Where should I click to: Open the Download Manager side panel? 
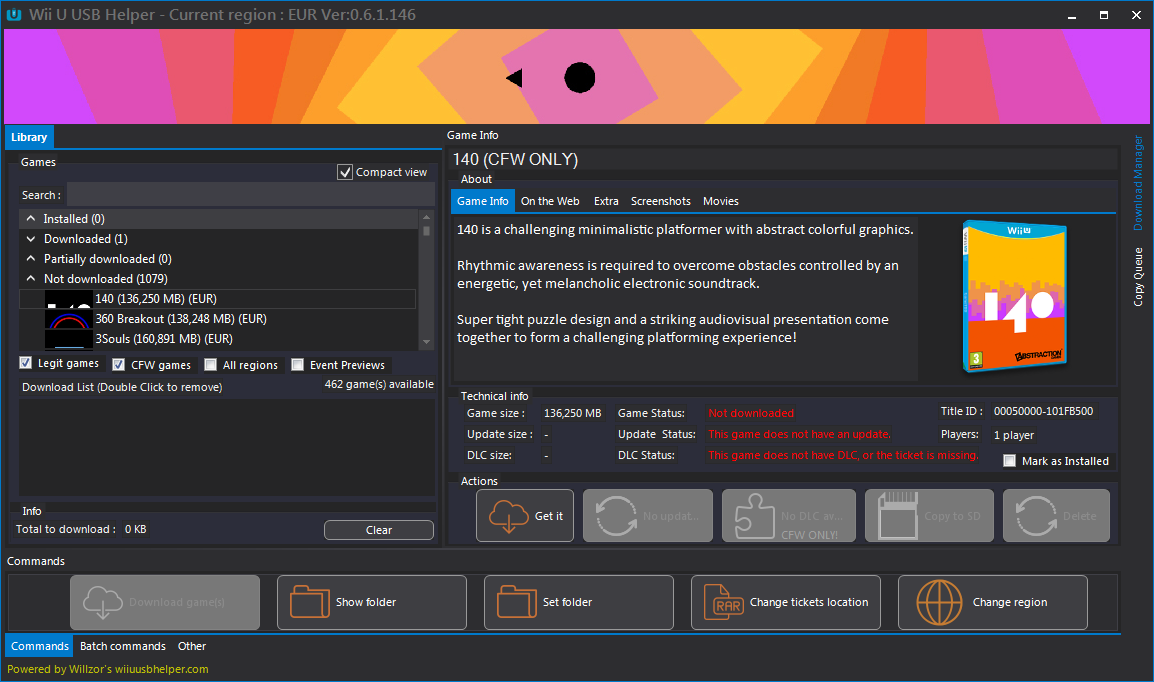coord(1138,182)
